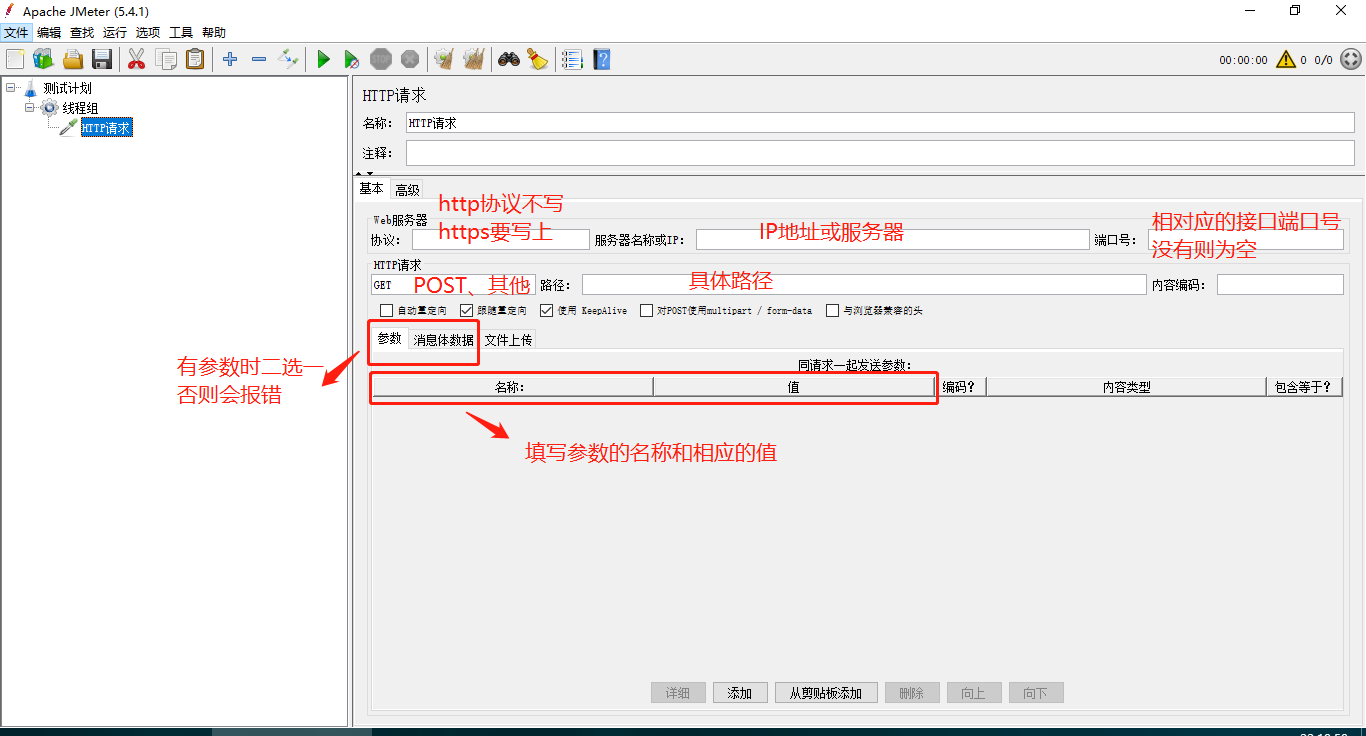
Task: Toggle the 使用 KeepAlive checkbox
Action: (546, 311)
